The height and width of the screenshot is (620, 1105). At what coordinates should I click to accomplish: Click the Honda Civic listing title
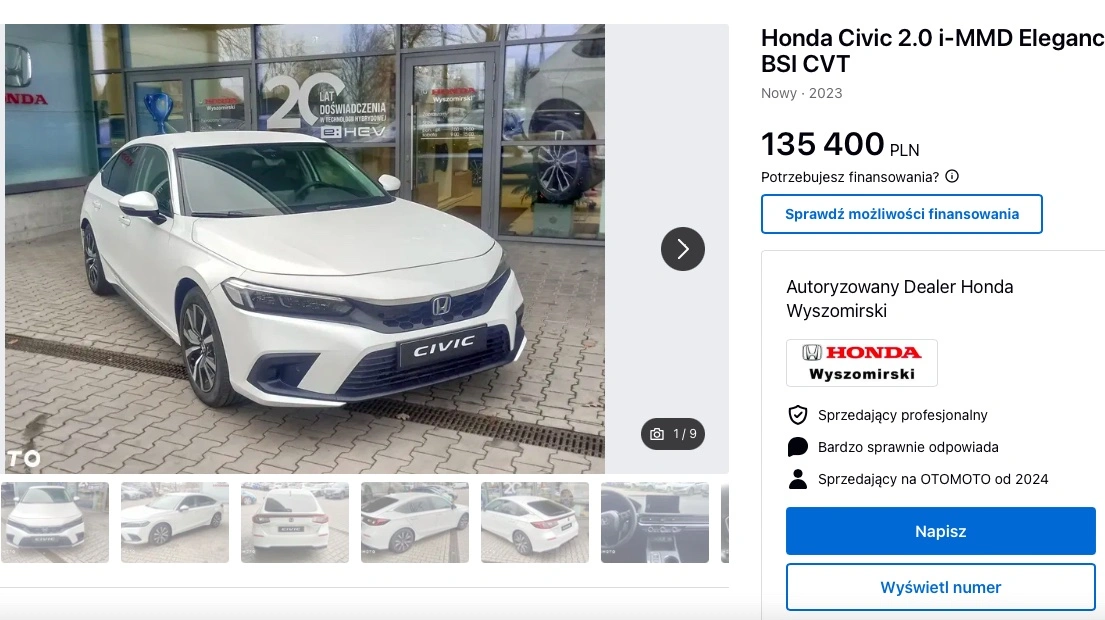click(x=932, y=51)
